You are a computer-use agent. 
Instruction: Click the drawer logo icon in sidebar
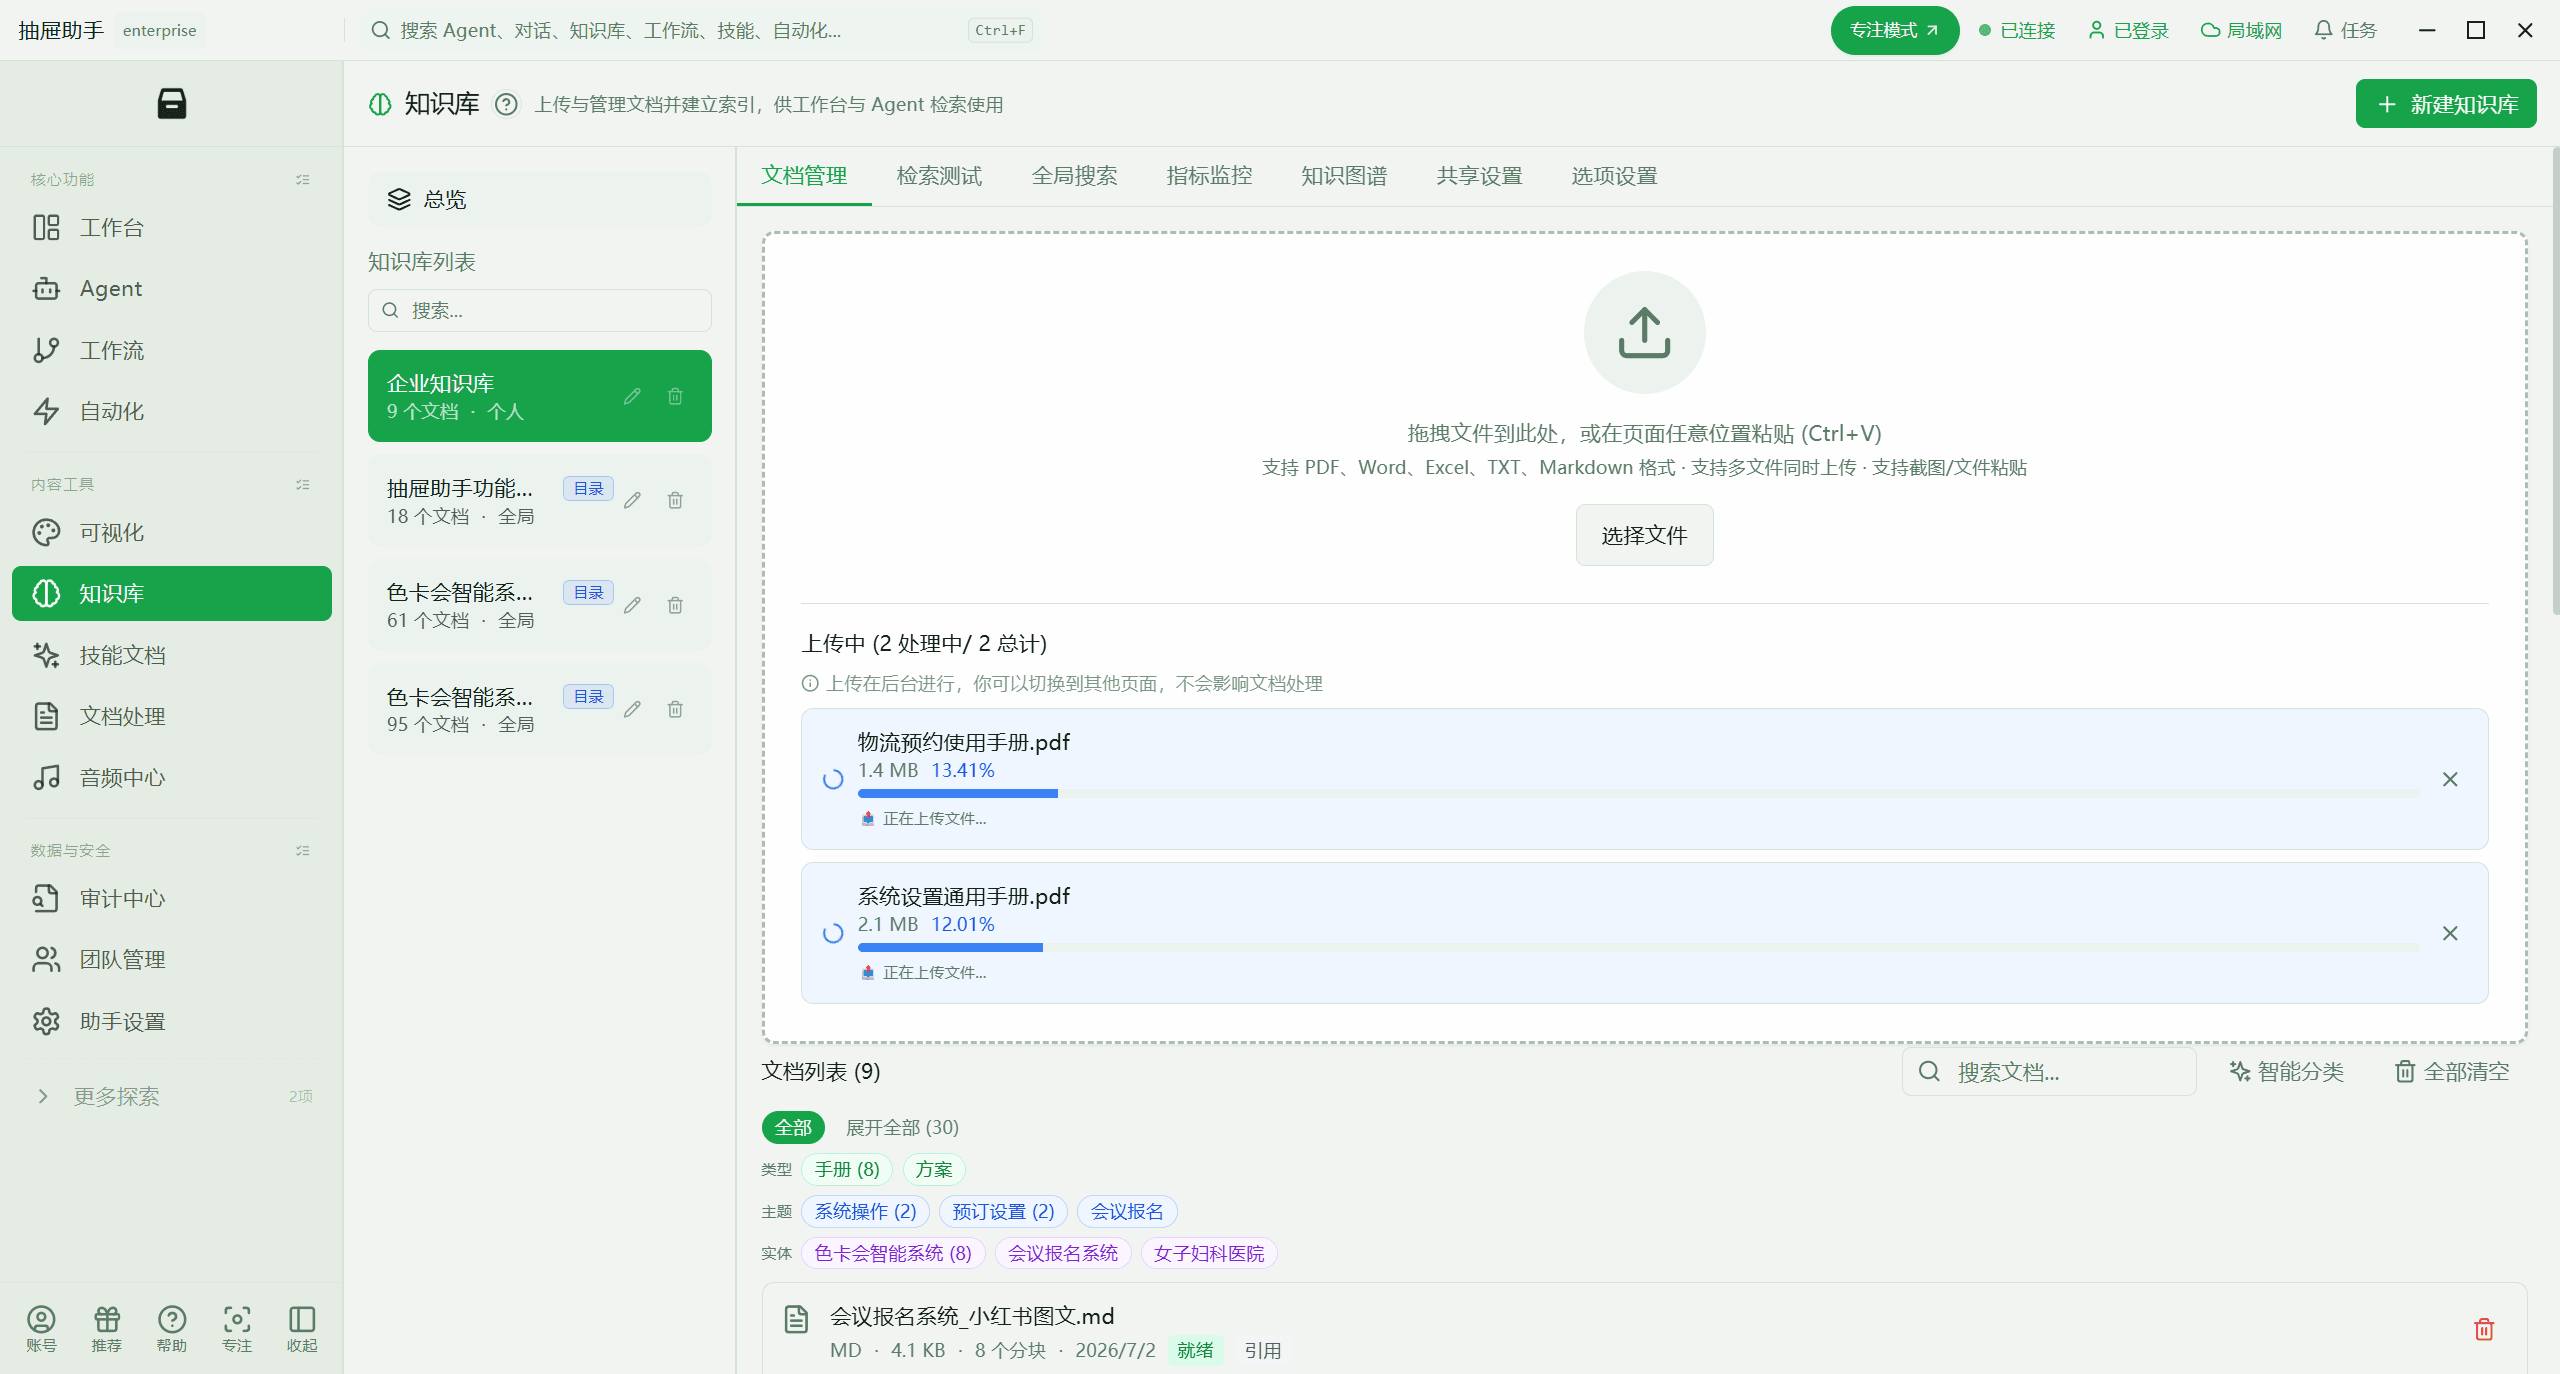172,103
